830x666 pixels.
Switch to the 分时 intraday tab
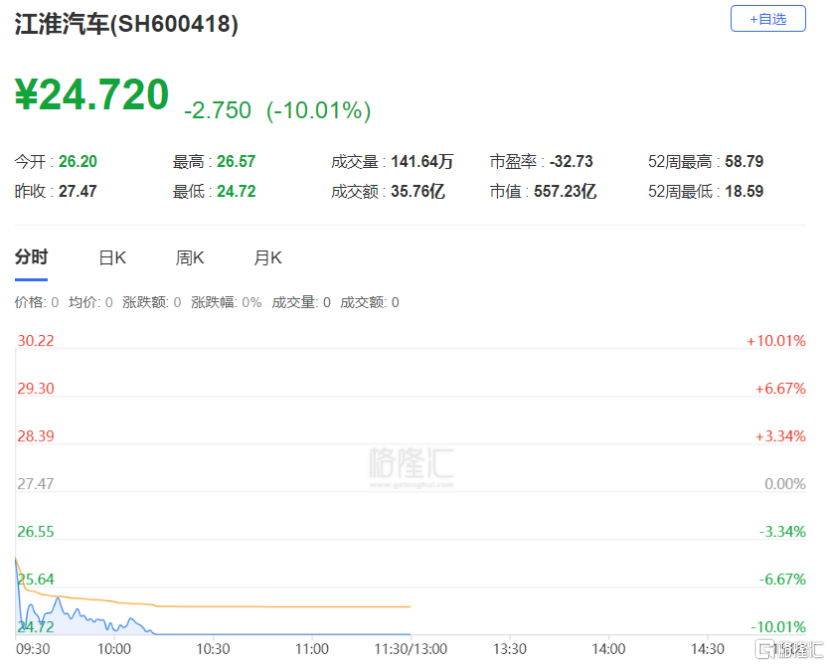(31, 258)
